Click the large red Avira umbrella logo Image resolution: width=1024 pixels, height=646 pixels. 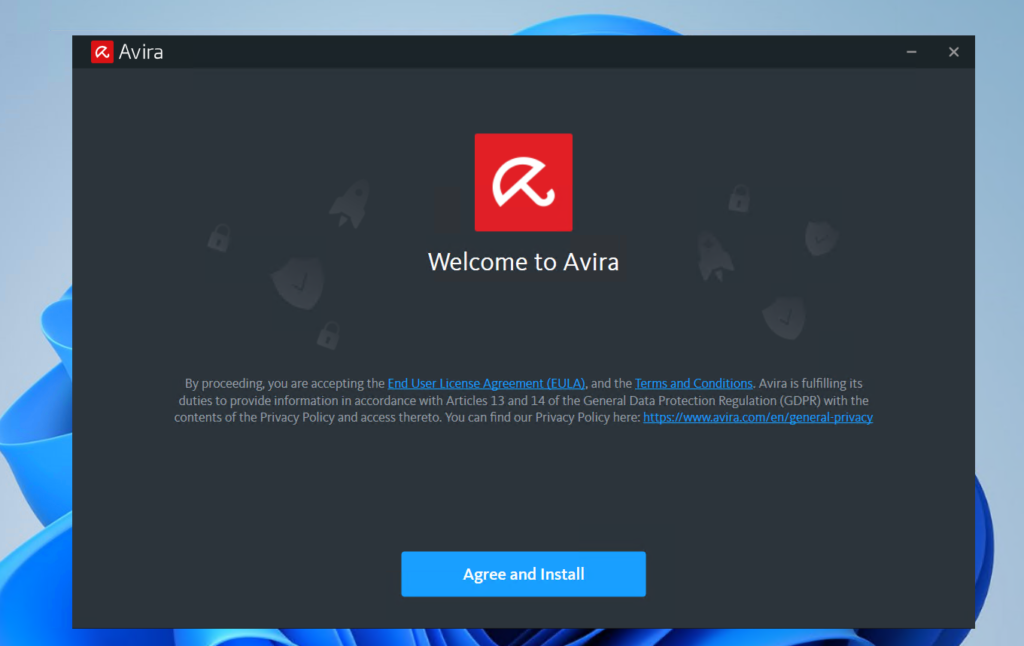click(523, 182)
